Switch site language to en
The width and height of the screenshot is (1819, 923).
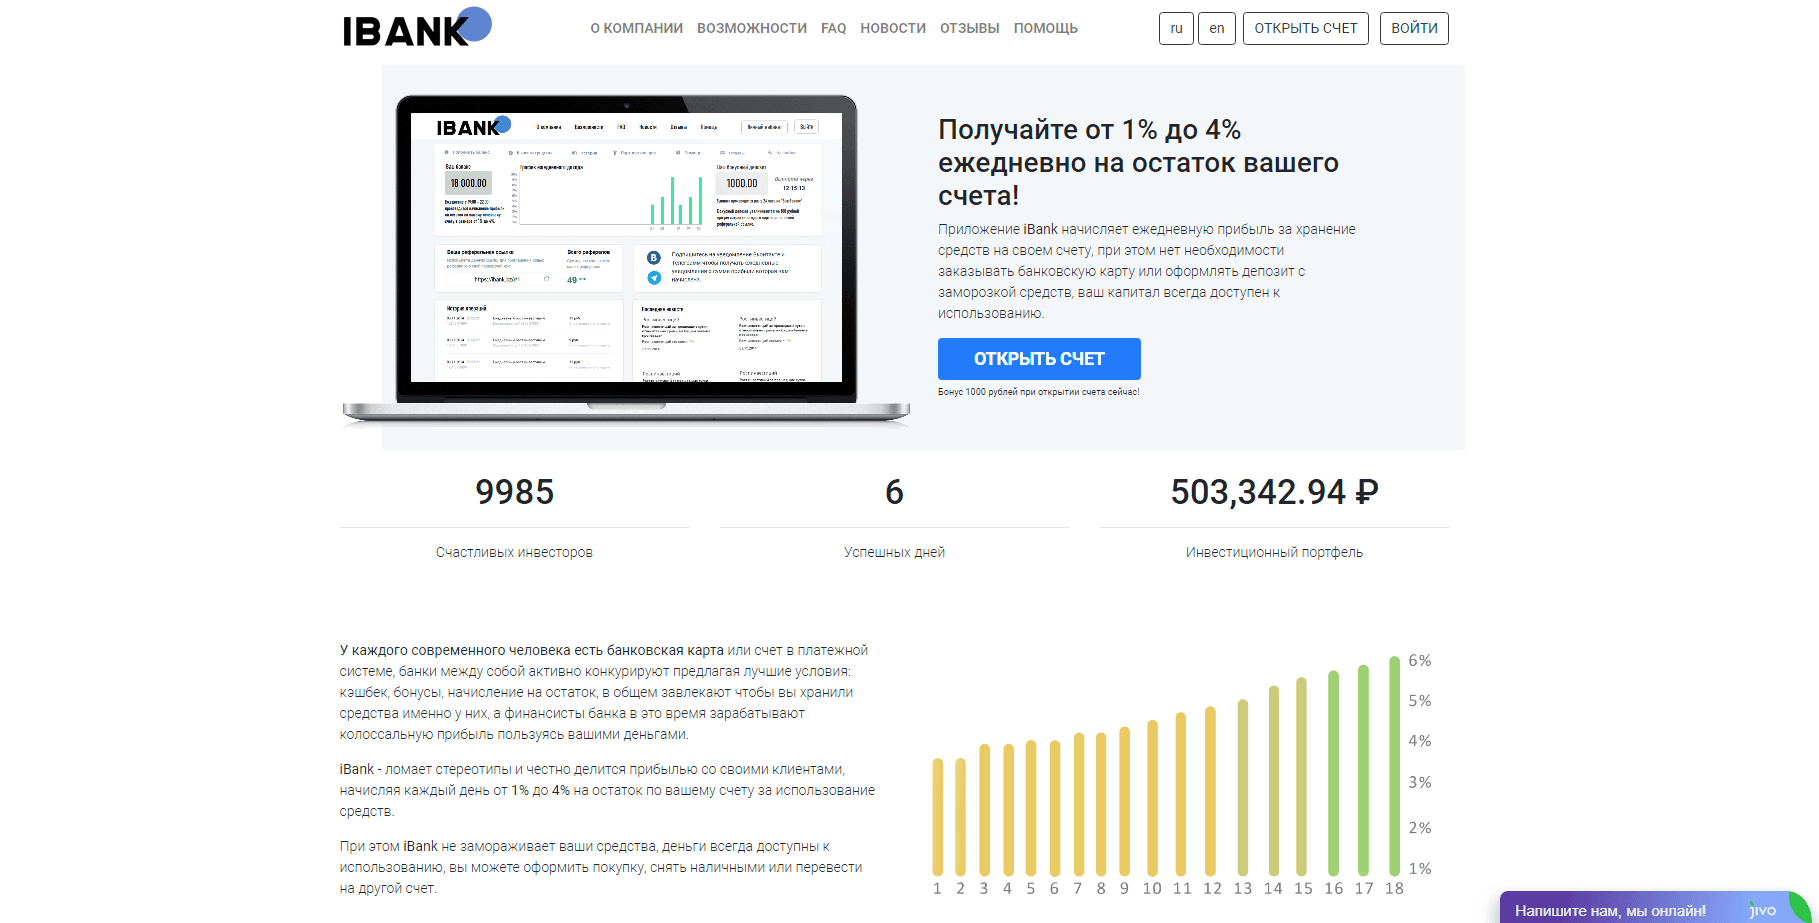click(1216, 28)
